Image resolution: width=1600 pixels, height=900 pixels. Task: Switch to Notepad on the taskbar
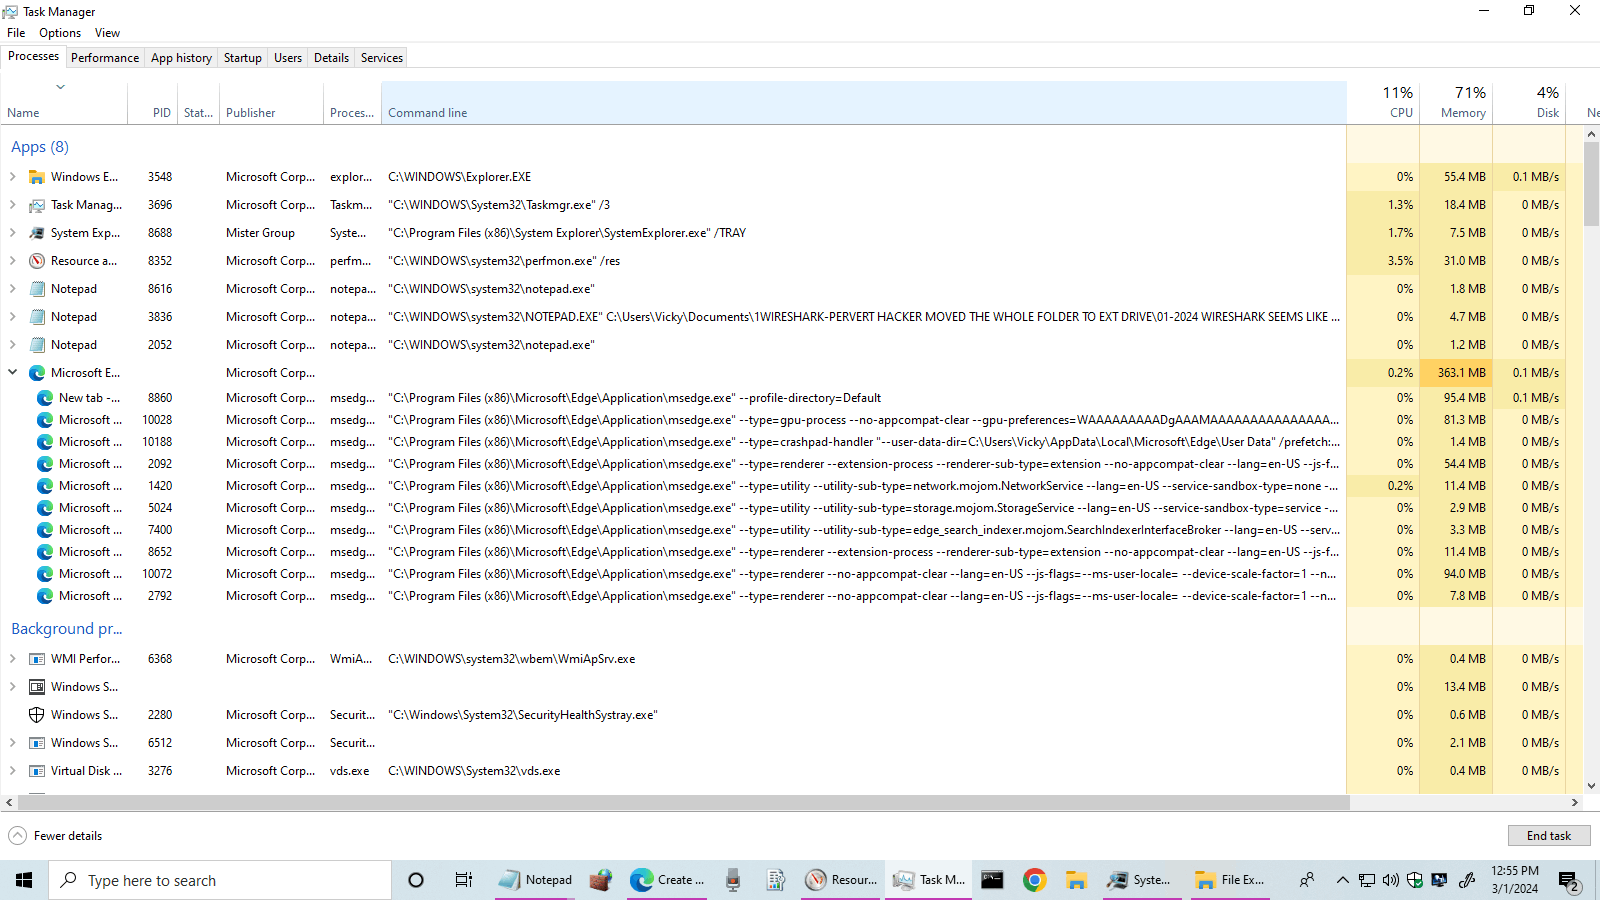[x=536, y=880]
